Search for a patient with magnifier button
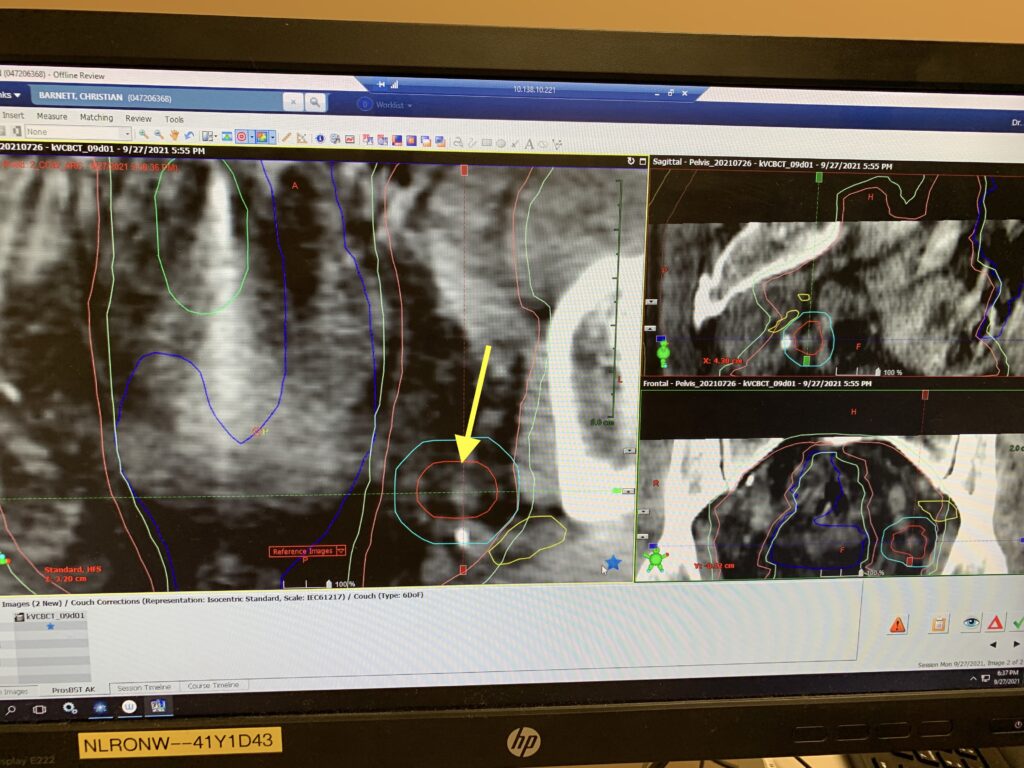 (315, 102)
